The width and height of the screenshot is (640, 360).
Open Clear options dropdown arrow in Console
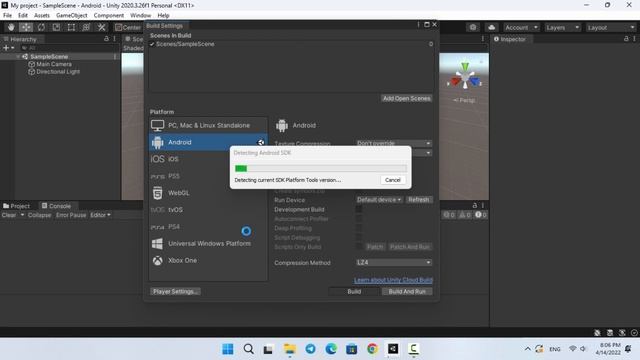[x=22, y=215]
